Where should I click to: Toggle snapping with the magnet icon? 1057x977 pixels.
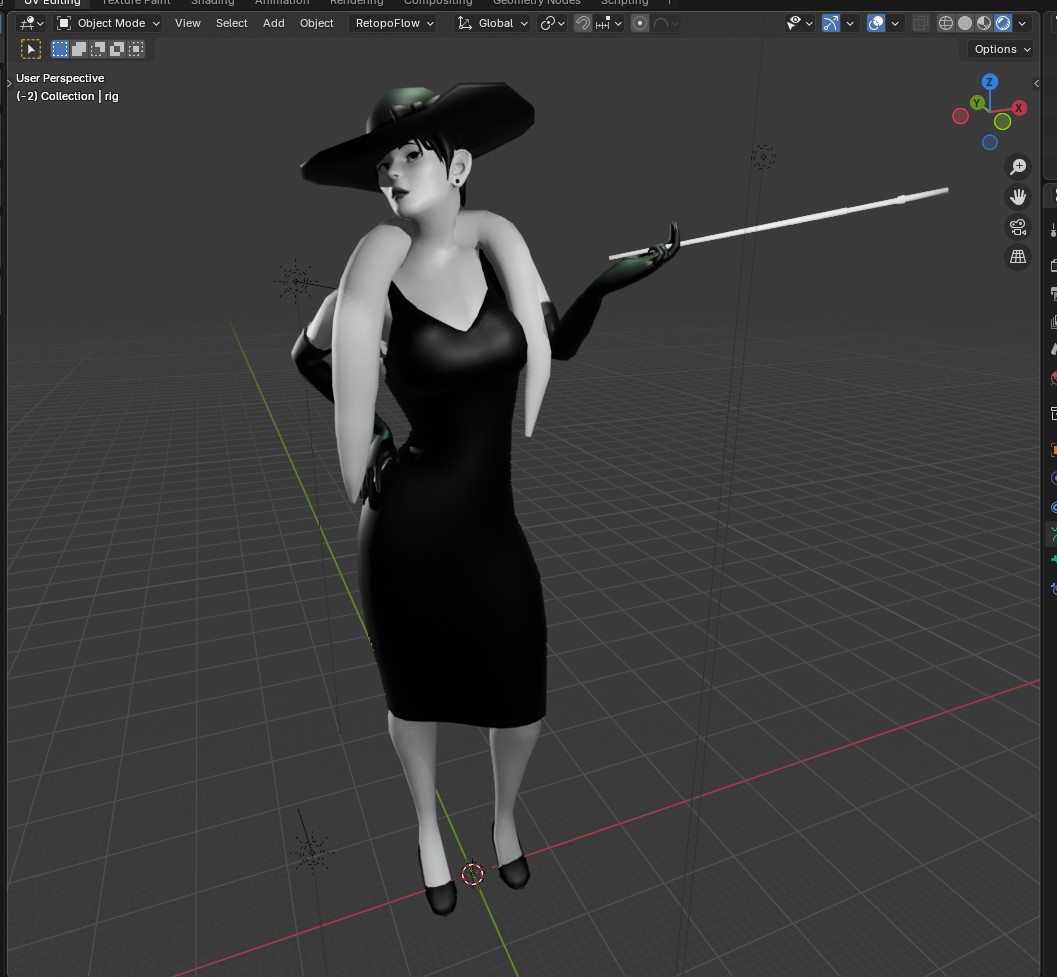pyautogui.click(x=582, y=24)
